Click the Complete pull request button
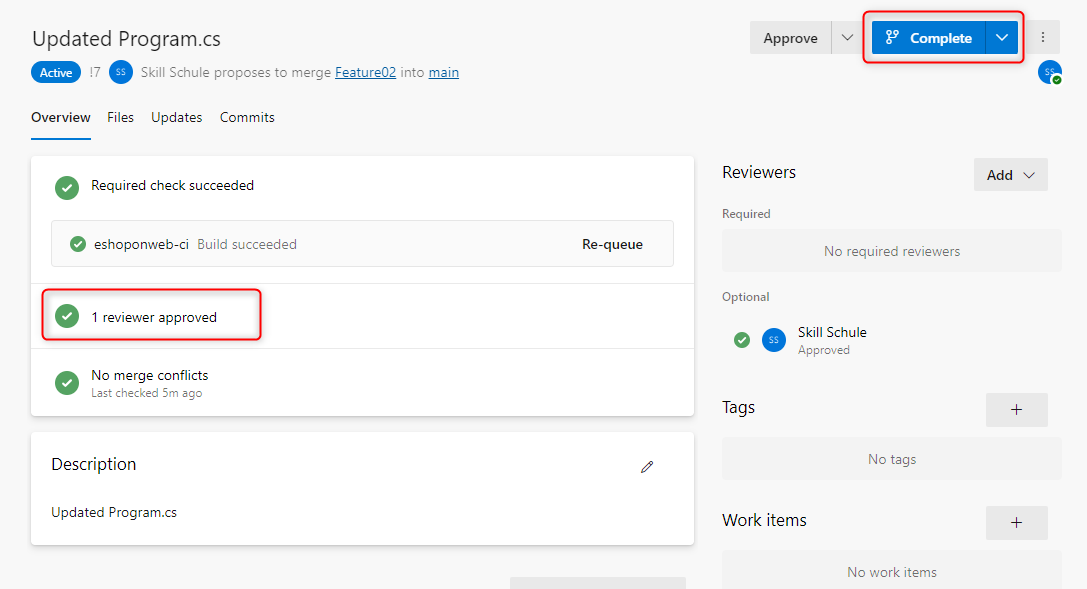The image size is (1087, 589). pos(929,38)
